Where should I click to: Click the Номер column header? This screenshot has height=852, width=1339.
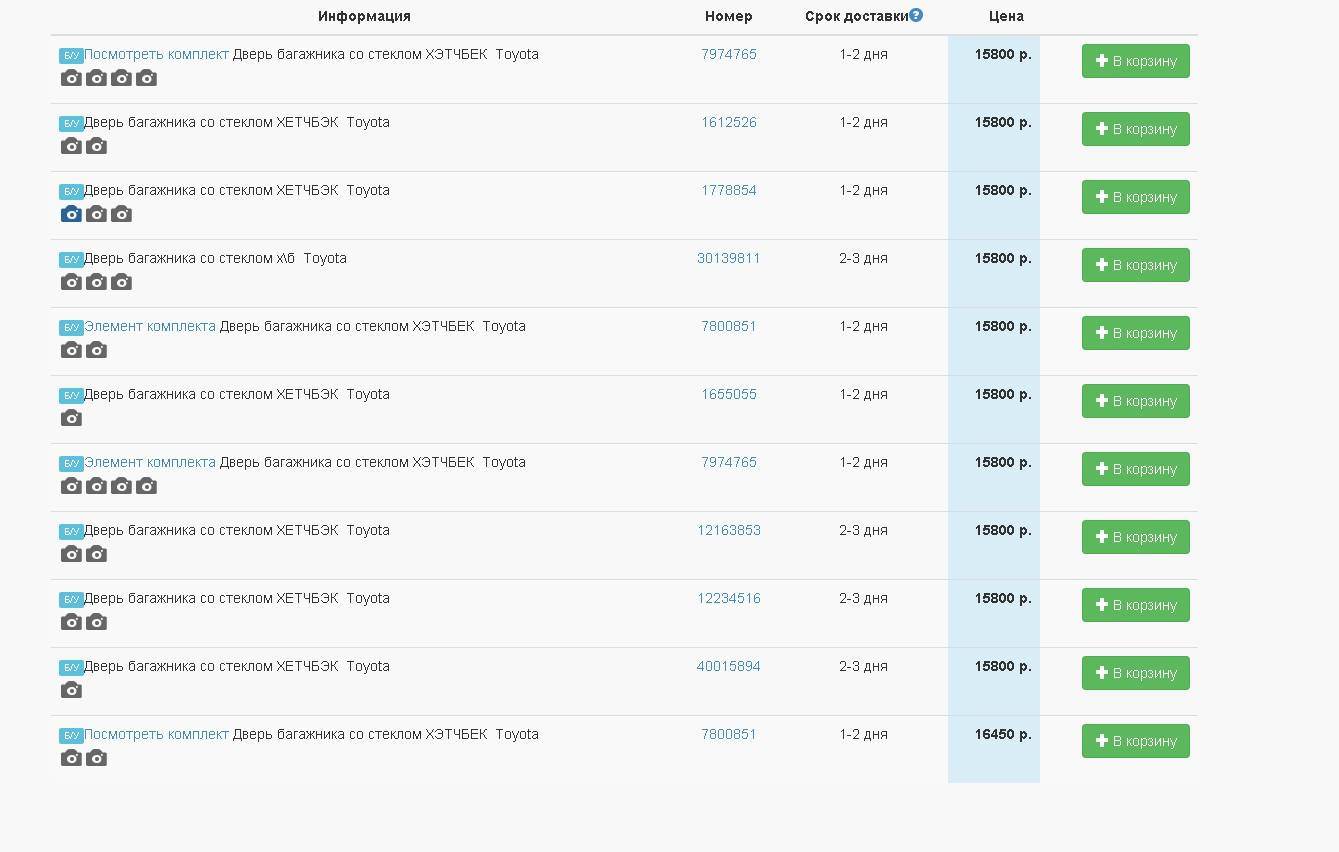(x=728, y=16)
